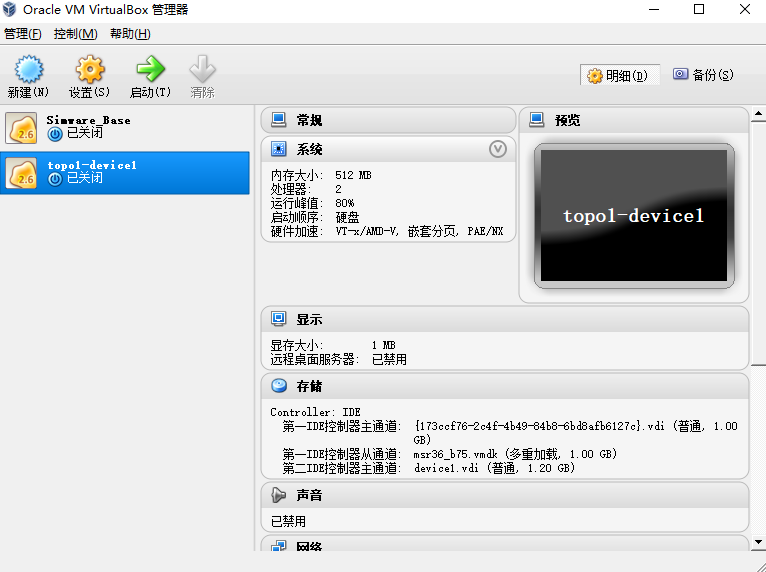Open the 控制(M) menu

click(76, 34)
